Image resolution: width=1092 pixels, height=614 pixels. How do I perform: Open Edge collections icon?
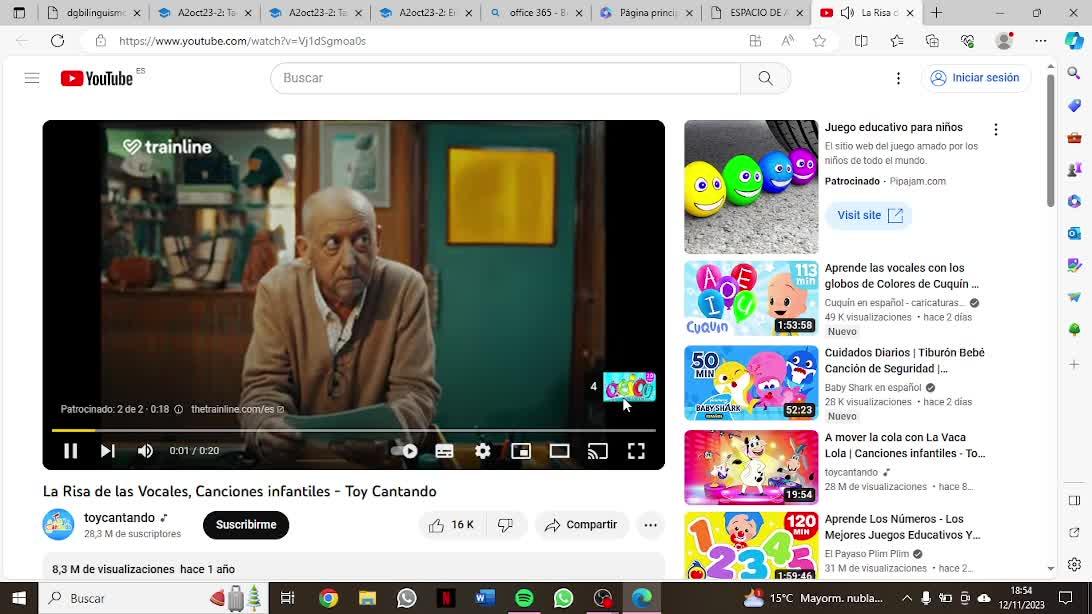point(932,41)
